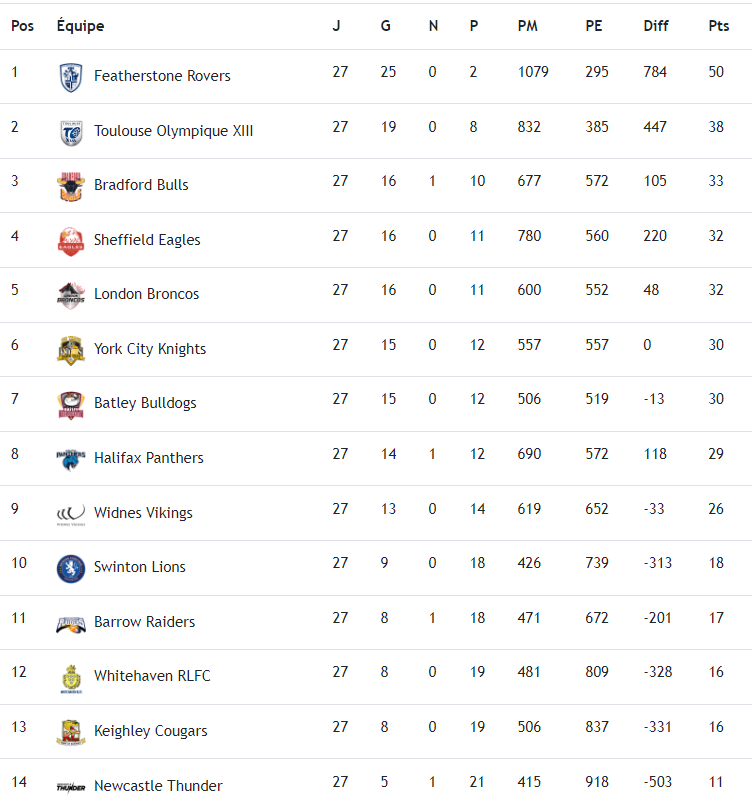The width and height of the screenshot is (755, 807).
Task: Click the Barrow Raiders logo
Action: pos(70,623)
